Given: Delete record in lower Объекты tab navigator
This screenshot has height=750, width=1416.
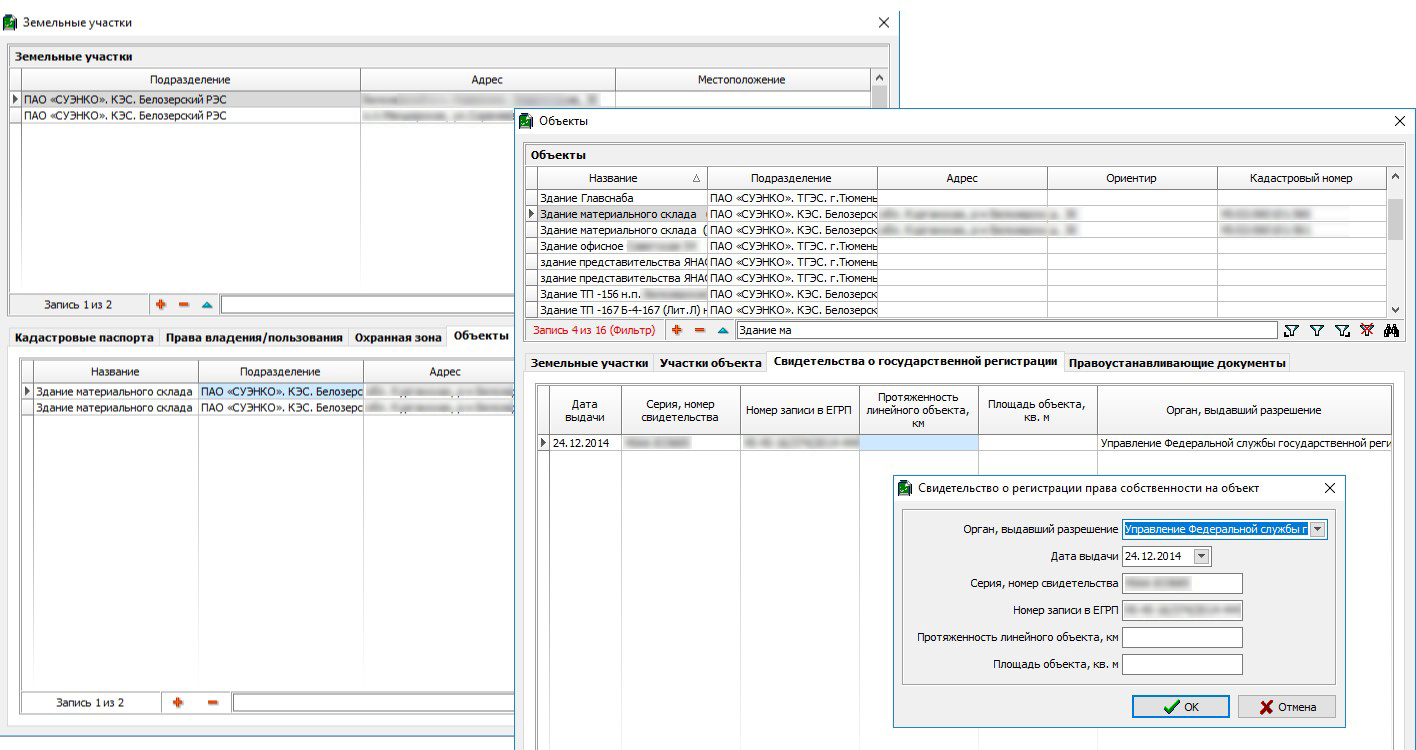Looking at the screenshot, I should tap(212, 703).
